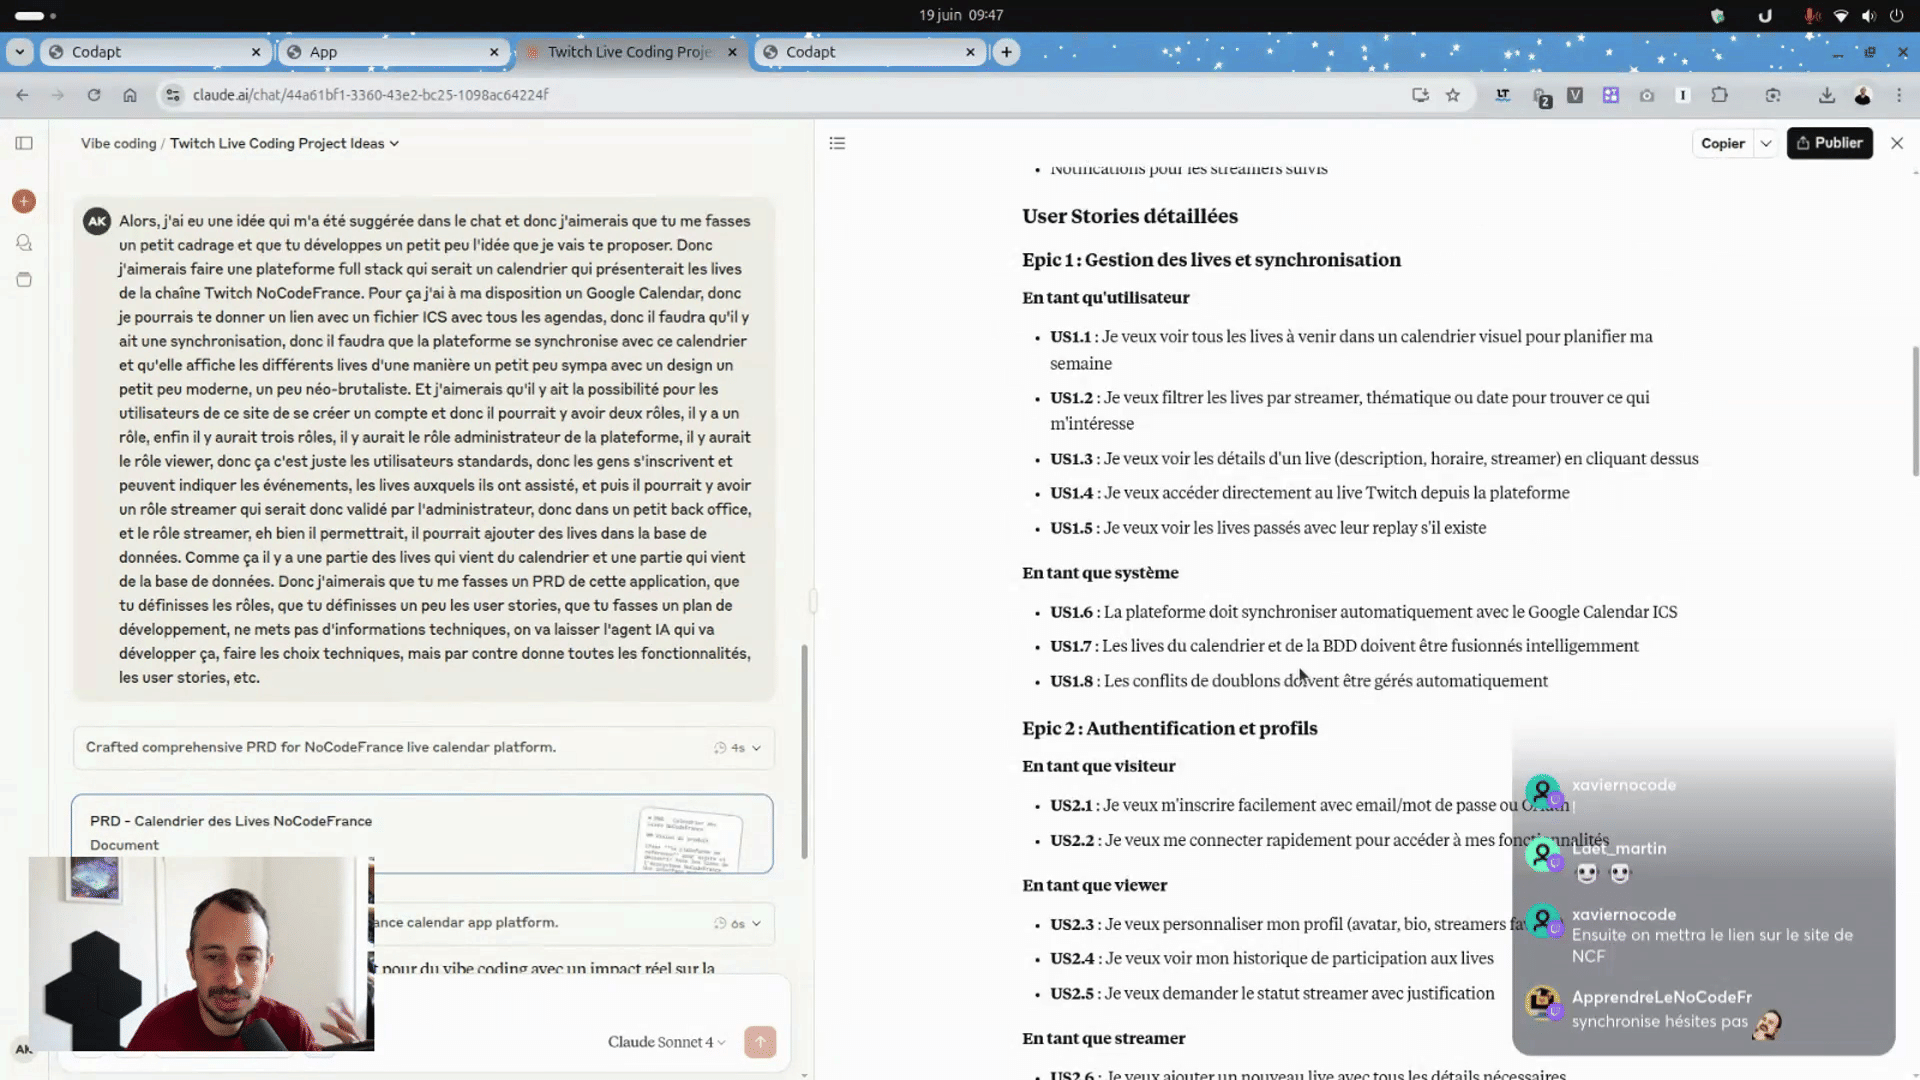
Task: Bookmark this page with the star icon
Action: pos(1453,95)
